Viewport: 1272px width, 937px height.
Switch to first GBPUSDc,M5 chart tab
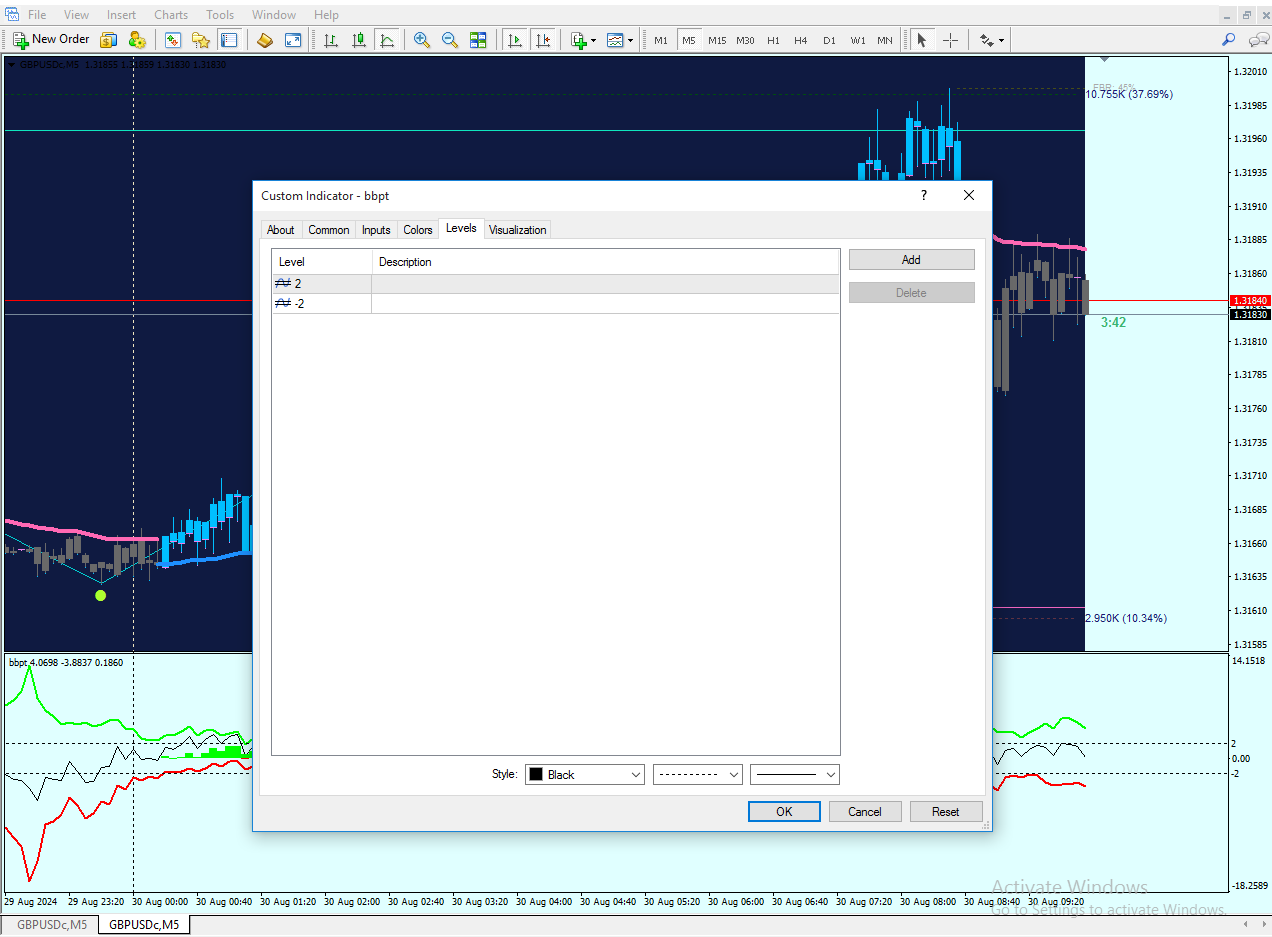[52, 925]
